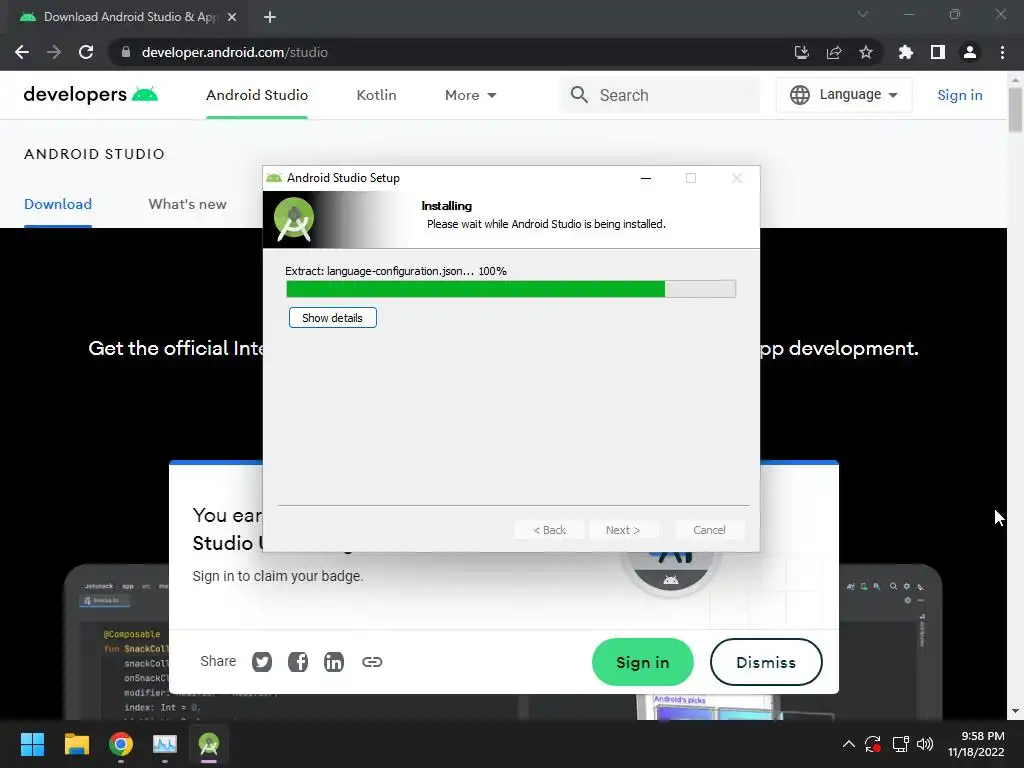Image resolution: width=1024 pixels, height=768 pixels.
Task: Click the Next button in setup
Action: click(x=622, y=530)
